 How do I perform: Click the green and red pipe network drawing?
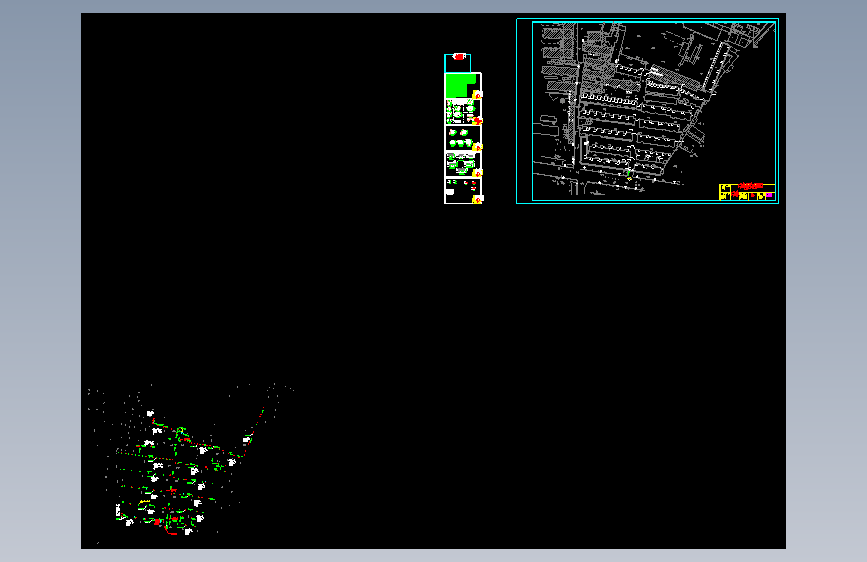tap(182, 470)
